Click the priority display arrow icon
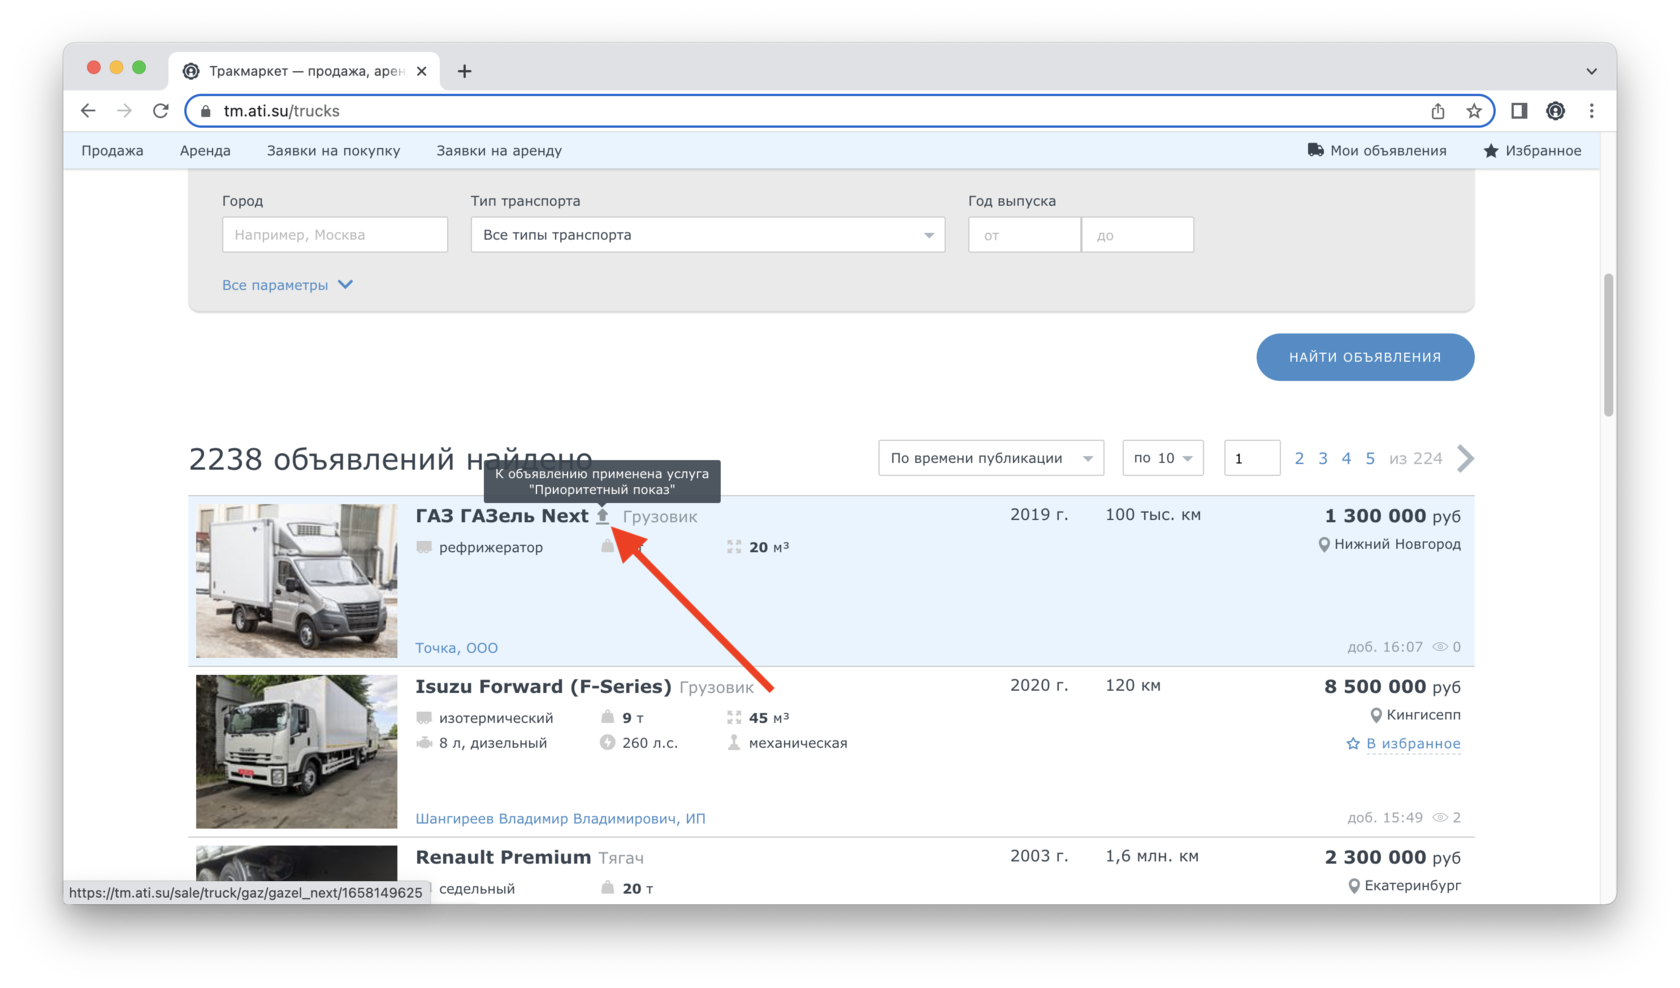 [x=603, y=516]
